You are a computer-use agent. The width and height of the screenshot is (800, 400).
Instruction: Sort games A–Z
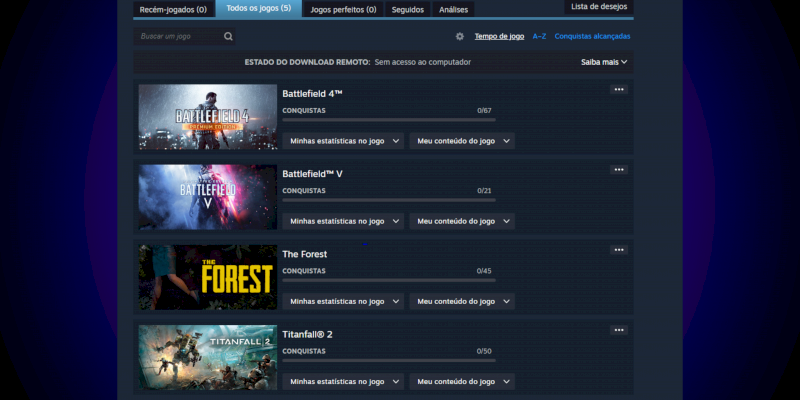[x=539, y=36]
